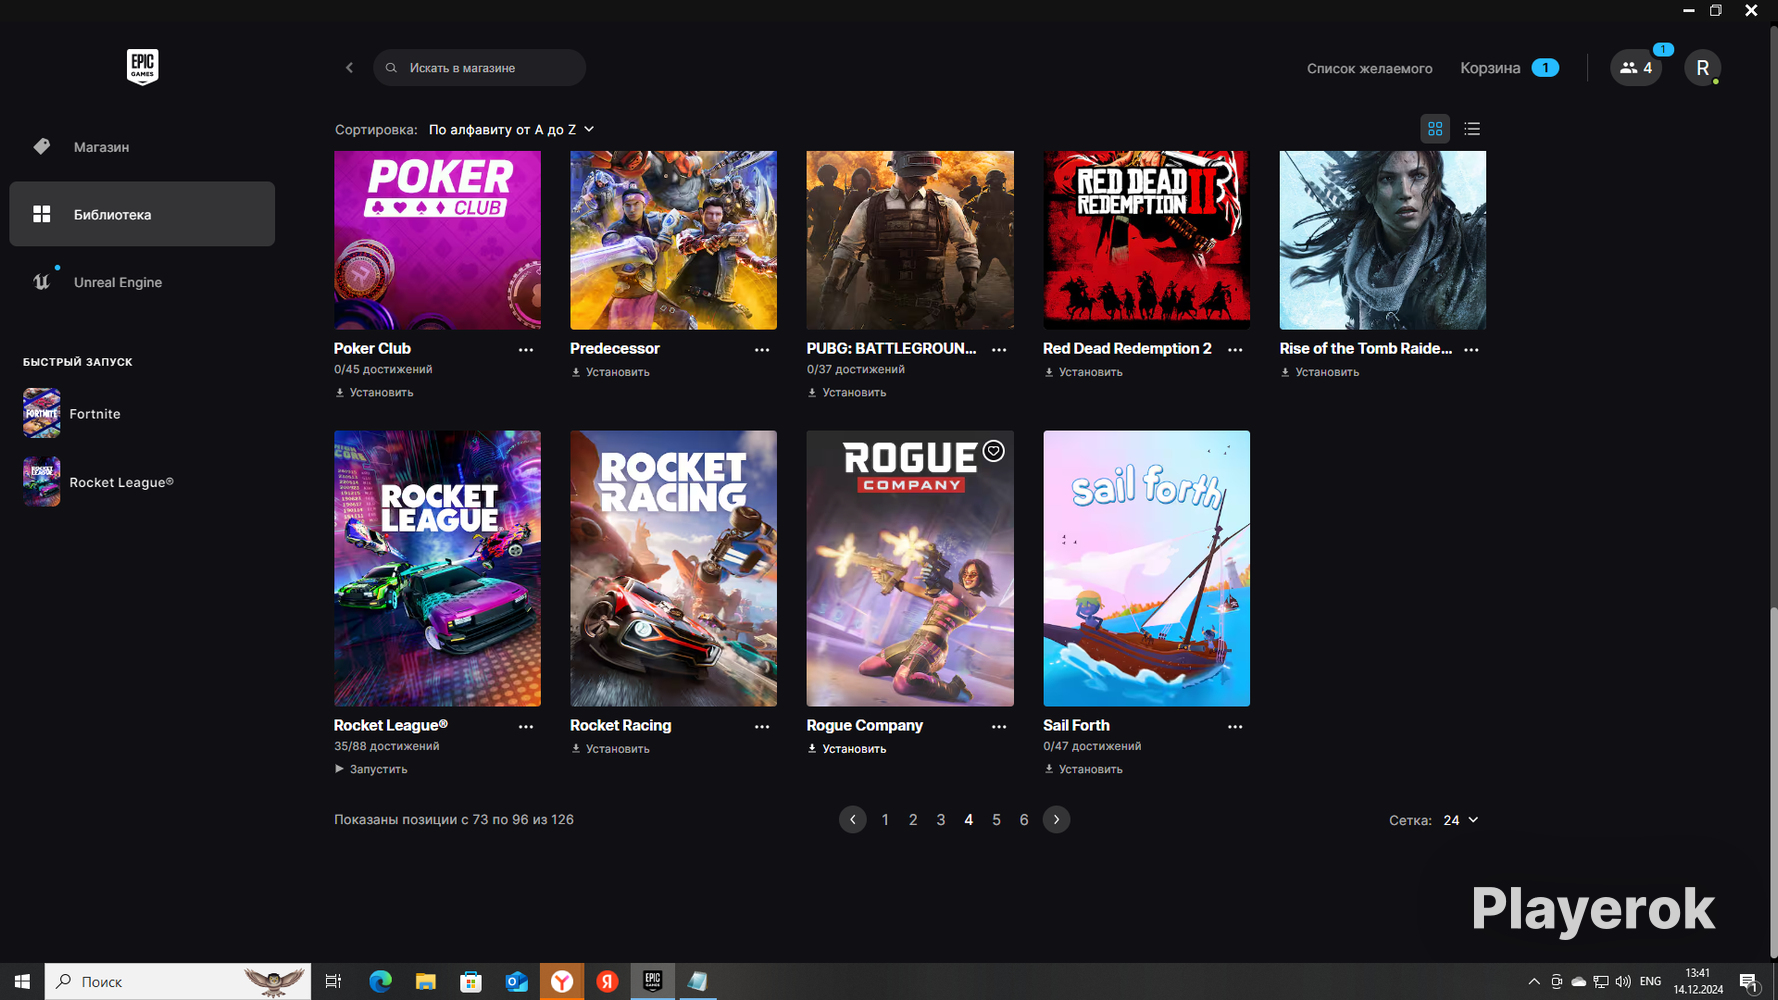Open File Explorer from taskbar
This screenshot has width=1778, height=1000.
point(426,982)
